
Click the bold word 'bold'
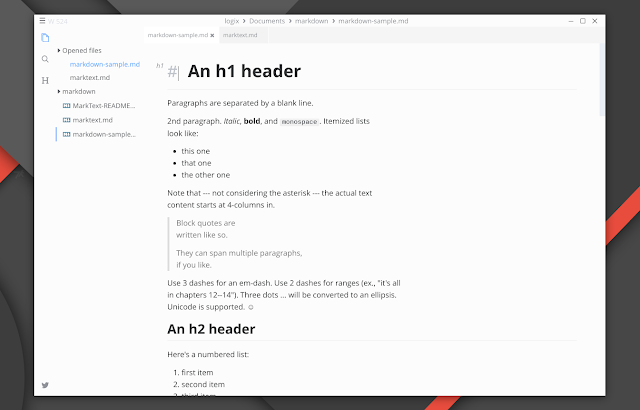click(x=252, y=121)
